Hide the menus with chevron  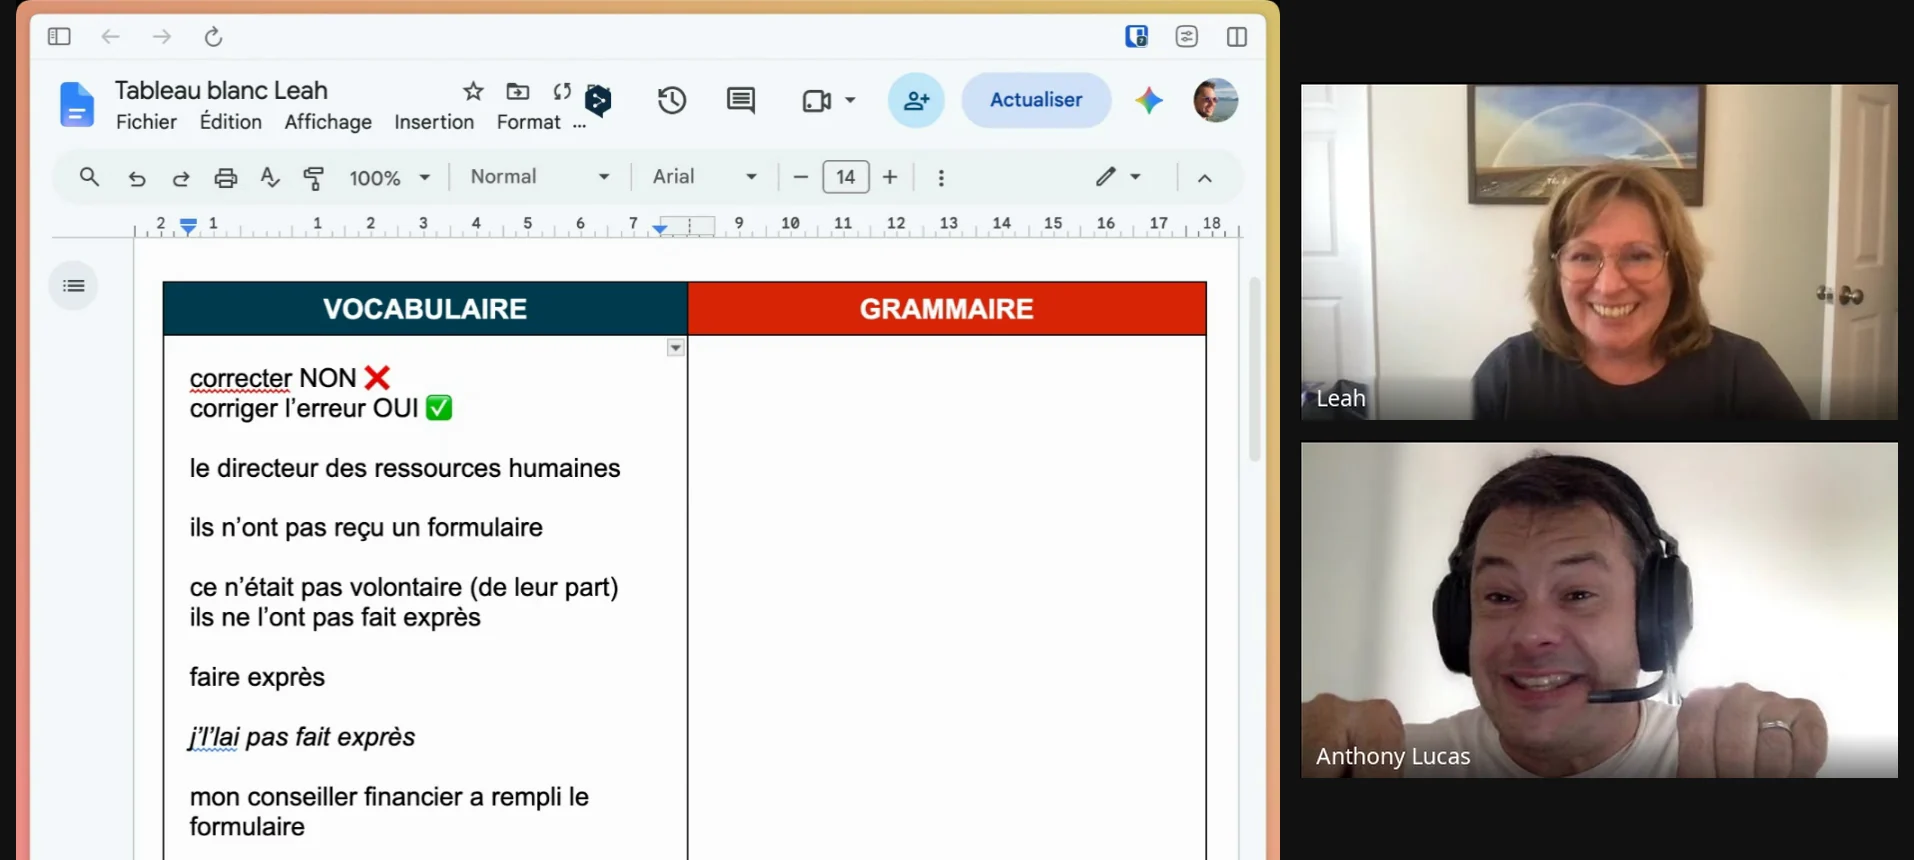[x=1205, y=178]
